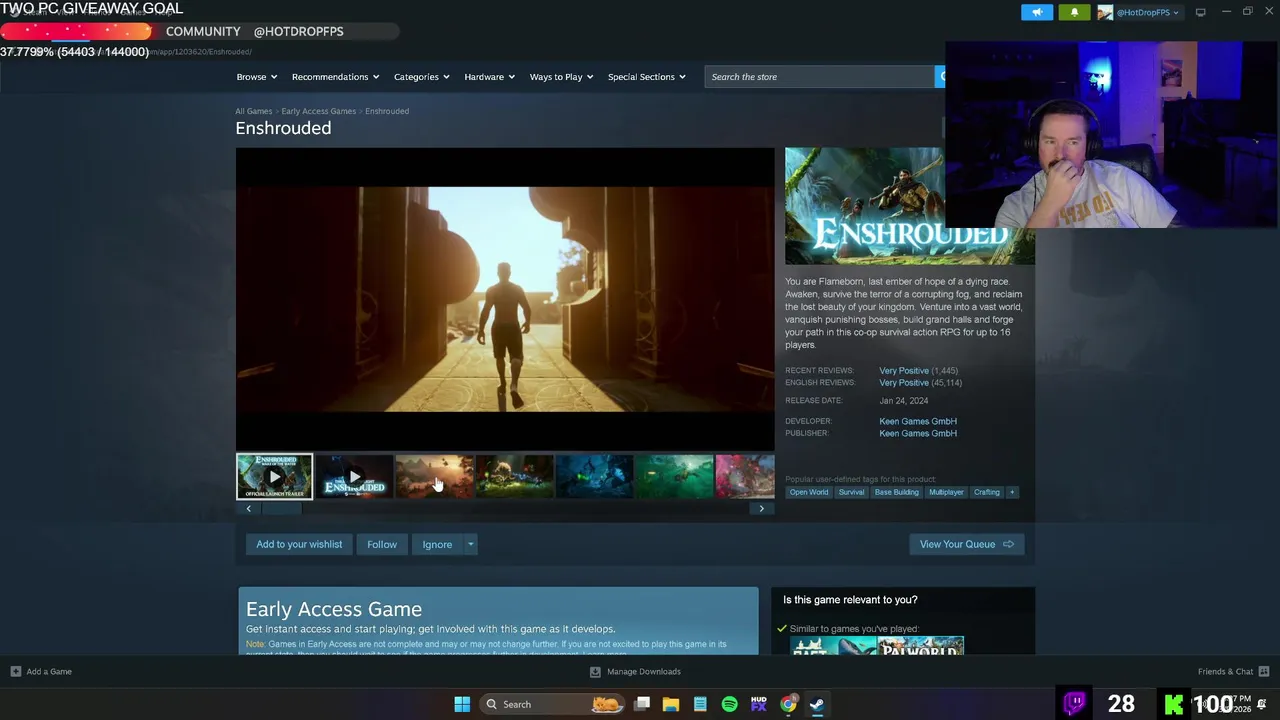Click the Base Building tag

pyautogui.click(x=896, y=492)
